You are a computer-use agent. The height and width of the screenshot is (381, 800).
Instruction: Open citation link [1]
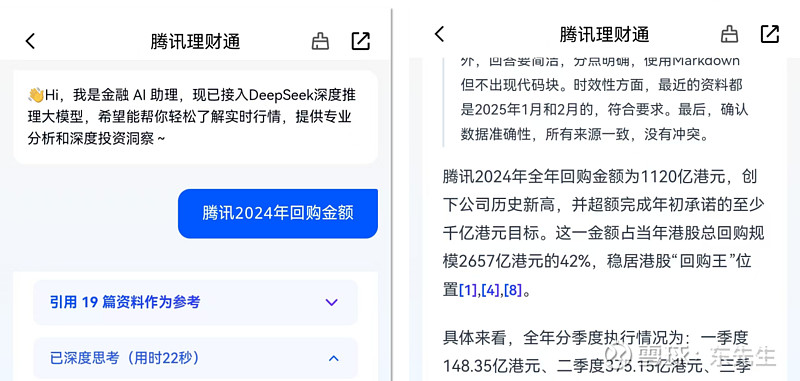click(x=468, y=291)
